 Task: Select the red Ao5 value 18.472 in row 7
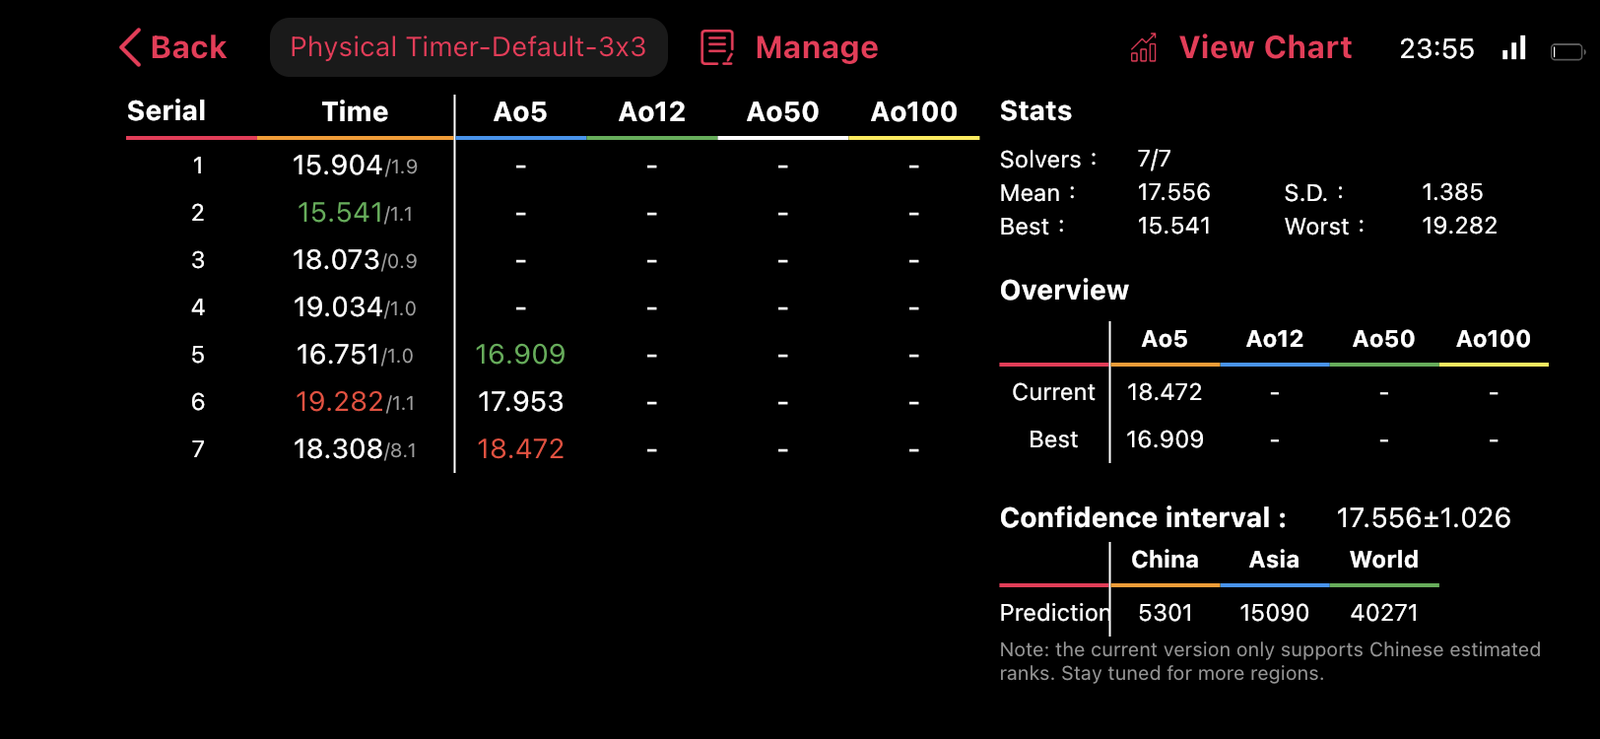(520, 449)
